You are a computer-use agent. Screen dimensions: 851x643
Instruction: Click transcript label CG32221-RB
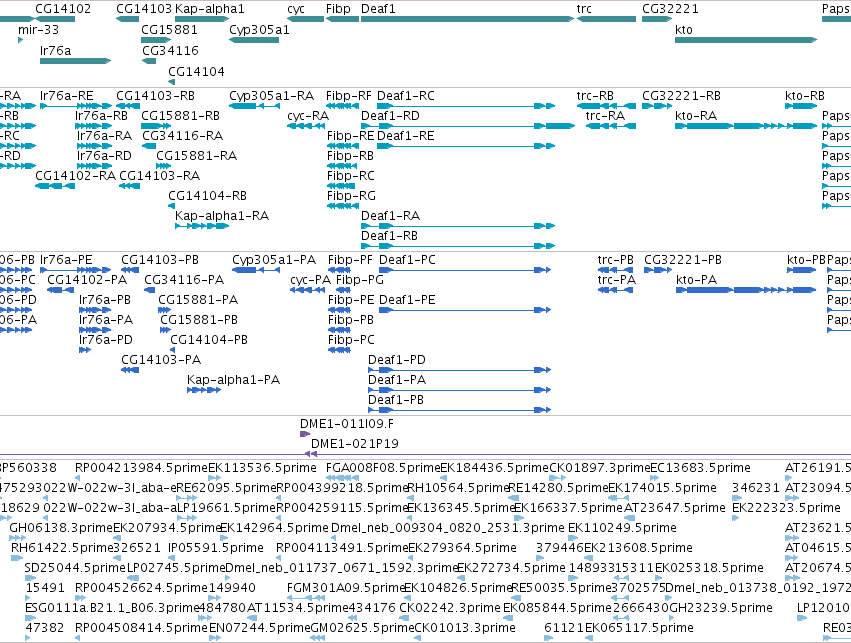pos(681,96)
